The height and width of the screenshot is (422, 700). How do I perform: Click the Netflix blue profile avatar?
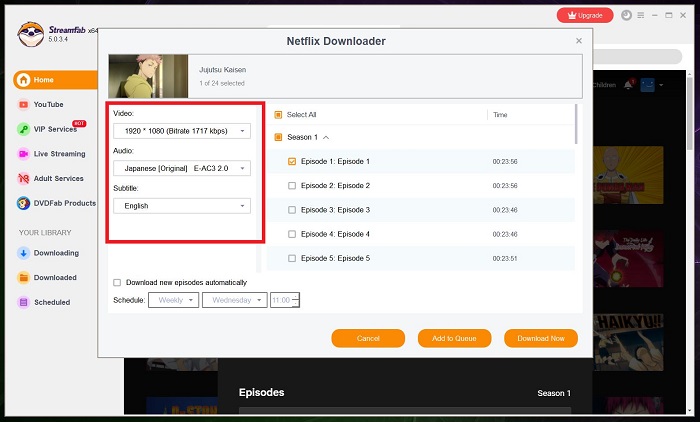point(647,85)
